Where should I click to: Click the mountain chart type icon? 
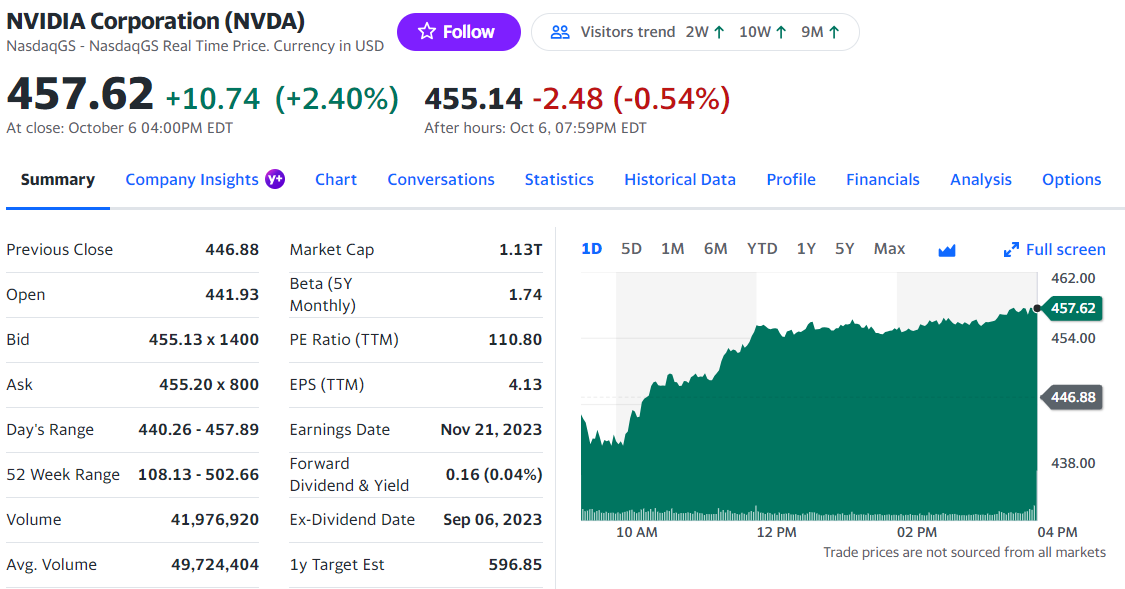click(947, 250)
